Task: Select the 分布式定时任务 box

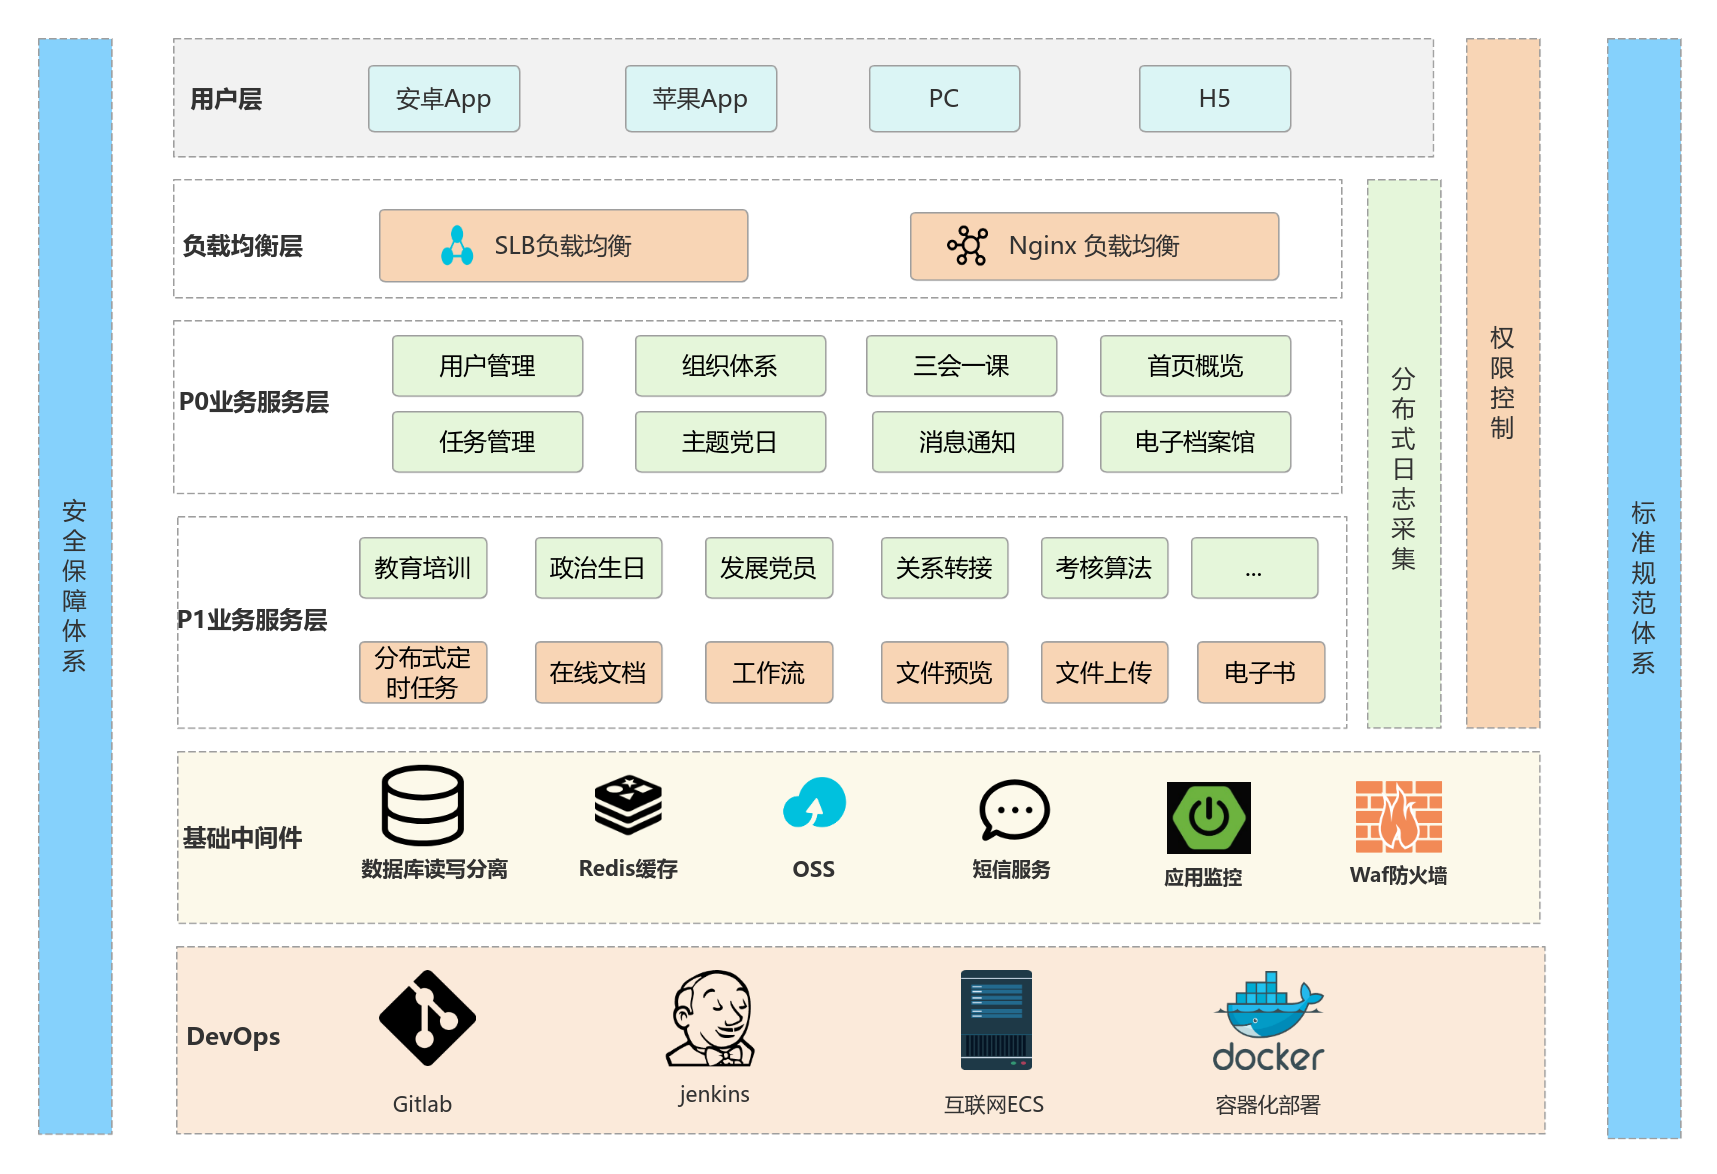Action: coord(423,673)
